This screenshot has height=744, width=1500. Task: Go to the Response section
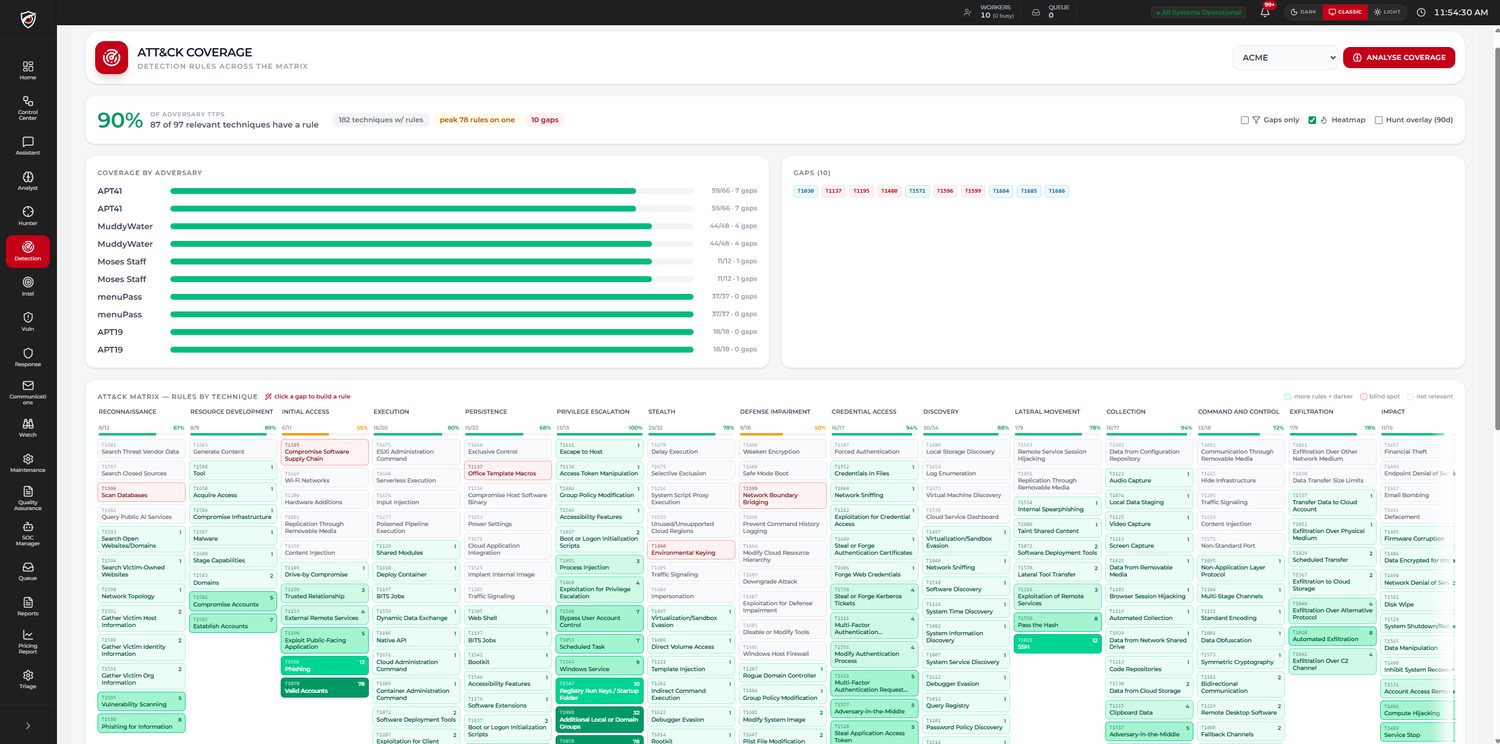pos(27,357)
